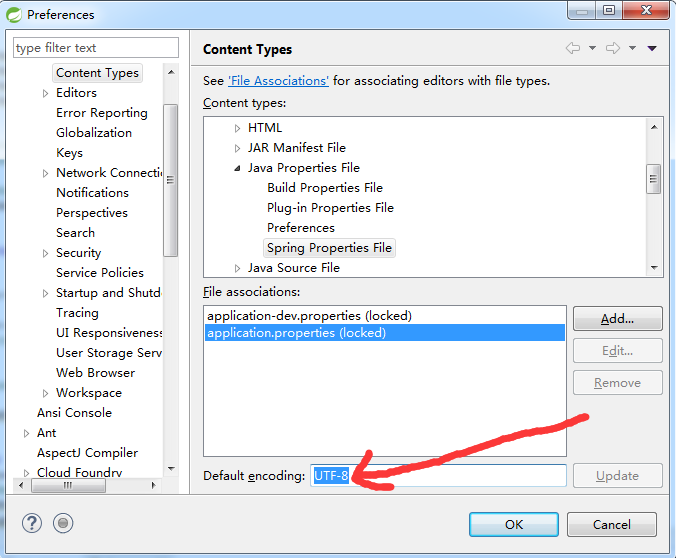
Task: Select Build Properties File content type
Action: click(325, 188)
